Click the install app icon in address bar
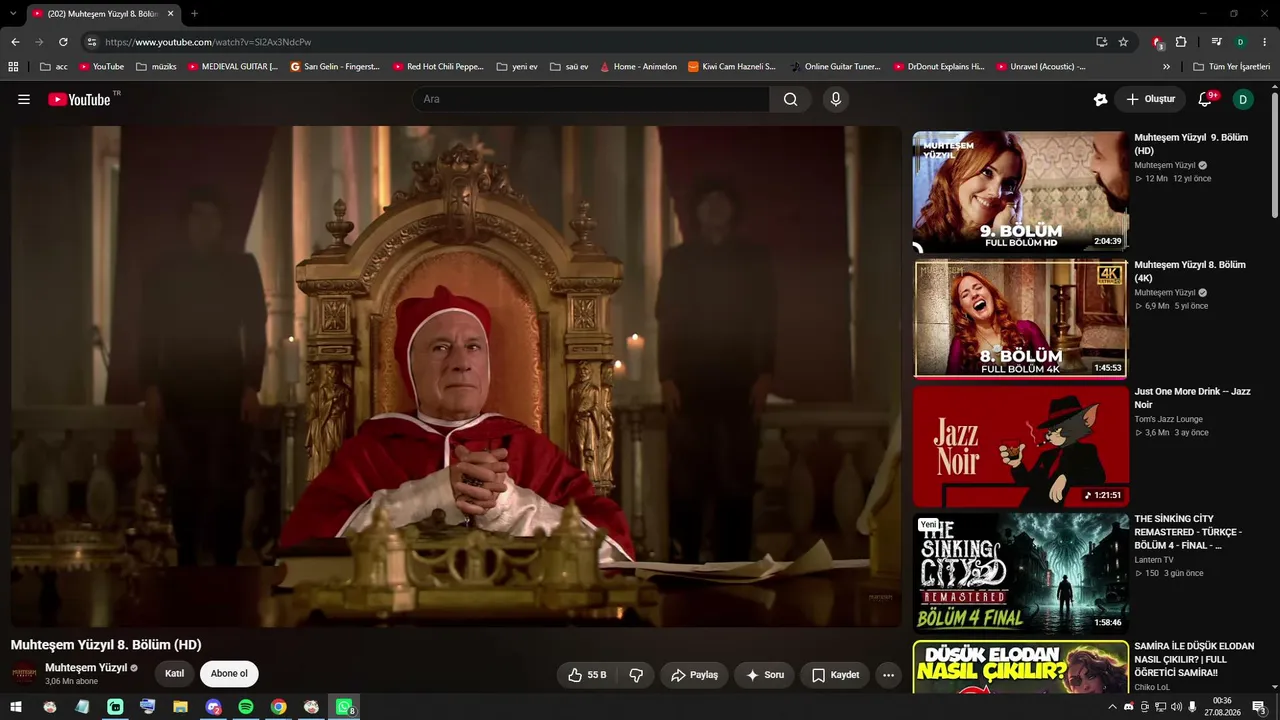 pos(1101,42)
